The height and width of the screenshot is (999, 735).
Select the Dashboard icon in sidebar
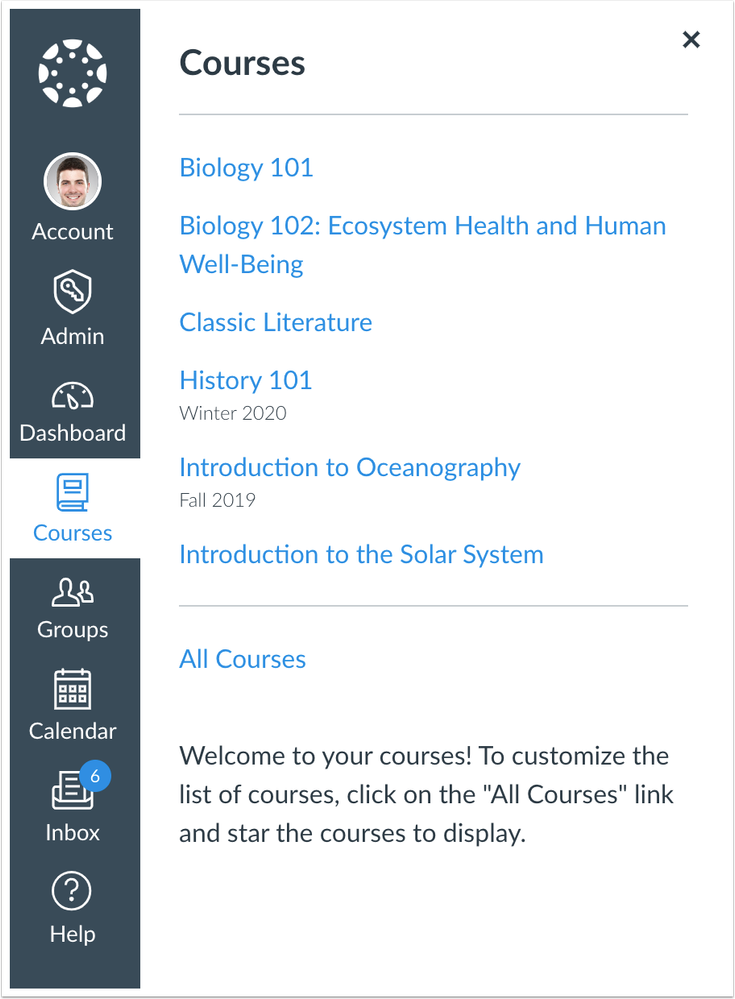[x=72, y=396]
